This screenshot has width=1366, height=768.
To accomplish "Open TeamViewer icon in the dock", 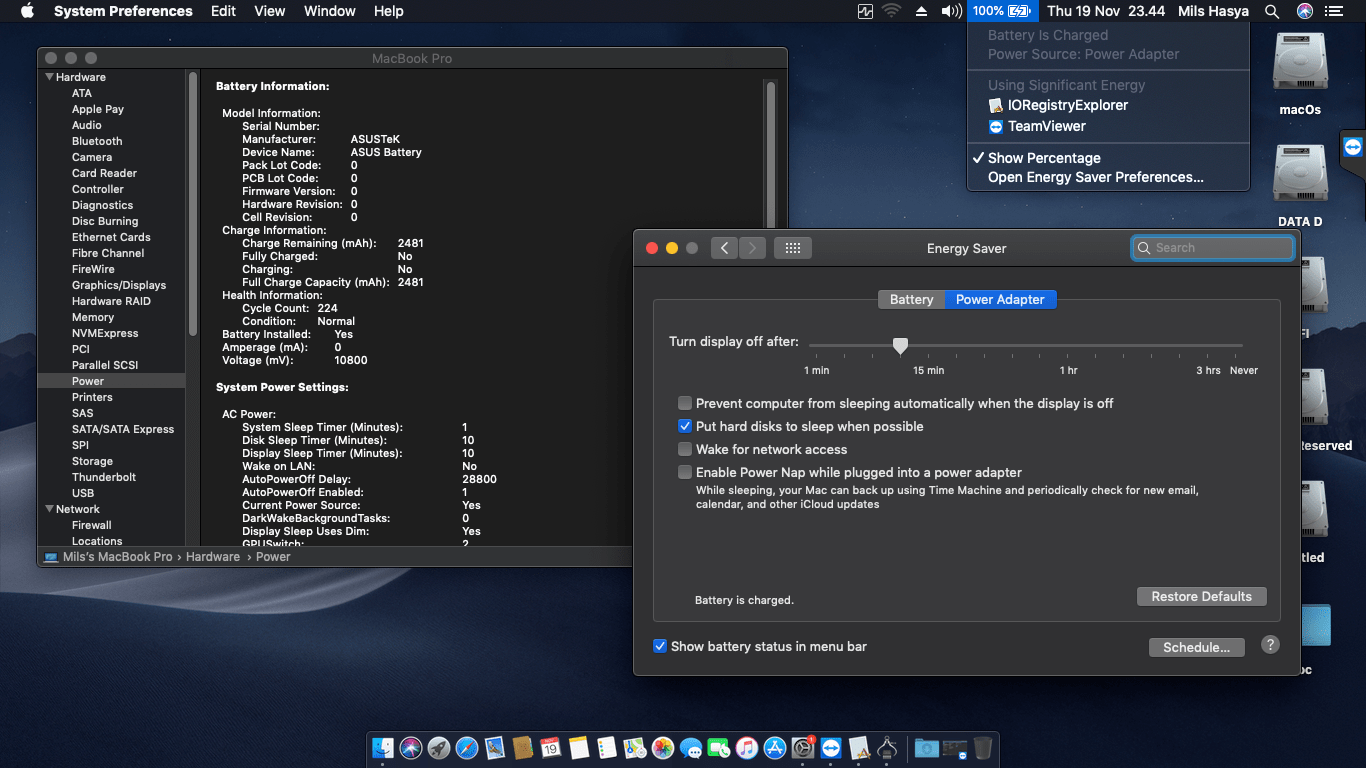I will [x=831, y=747].
